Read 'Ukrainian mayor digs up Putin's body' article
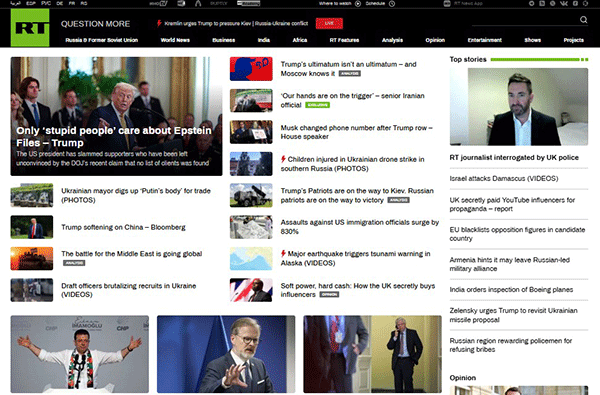 pos(136,195)
